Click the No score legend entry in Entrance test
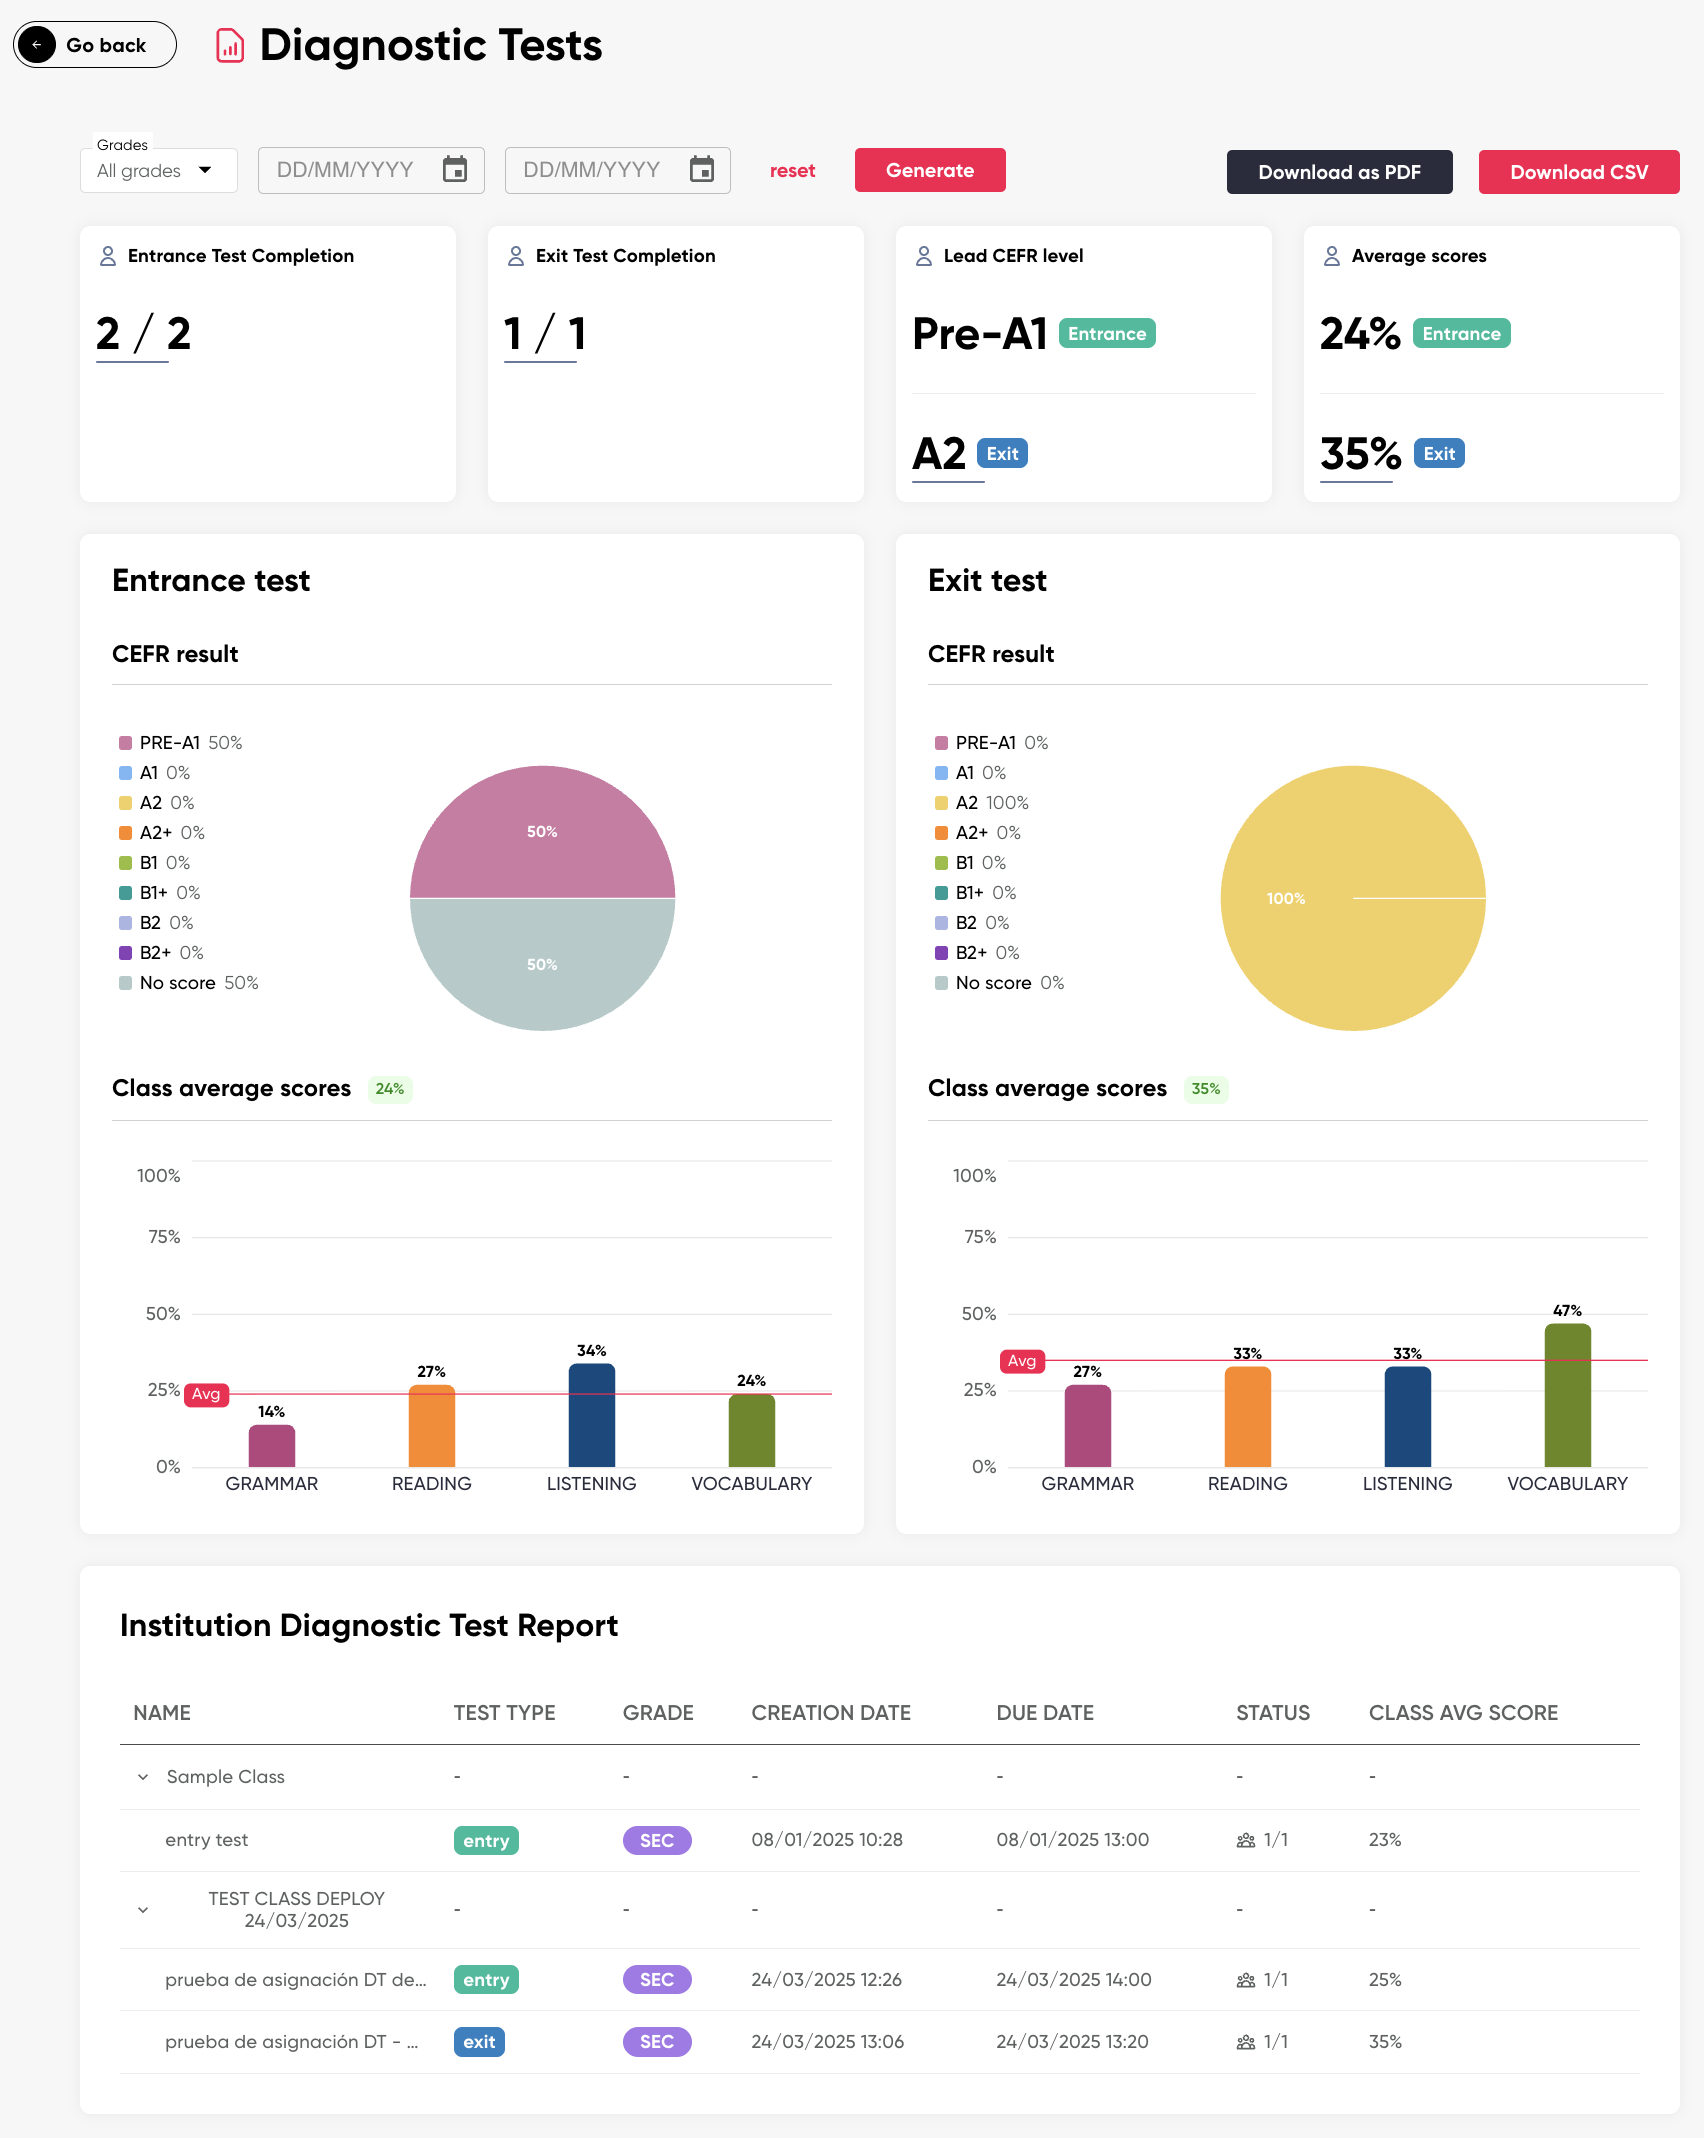 188,983
